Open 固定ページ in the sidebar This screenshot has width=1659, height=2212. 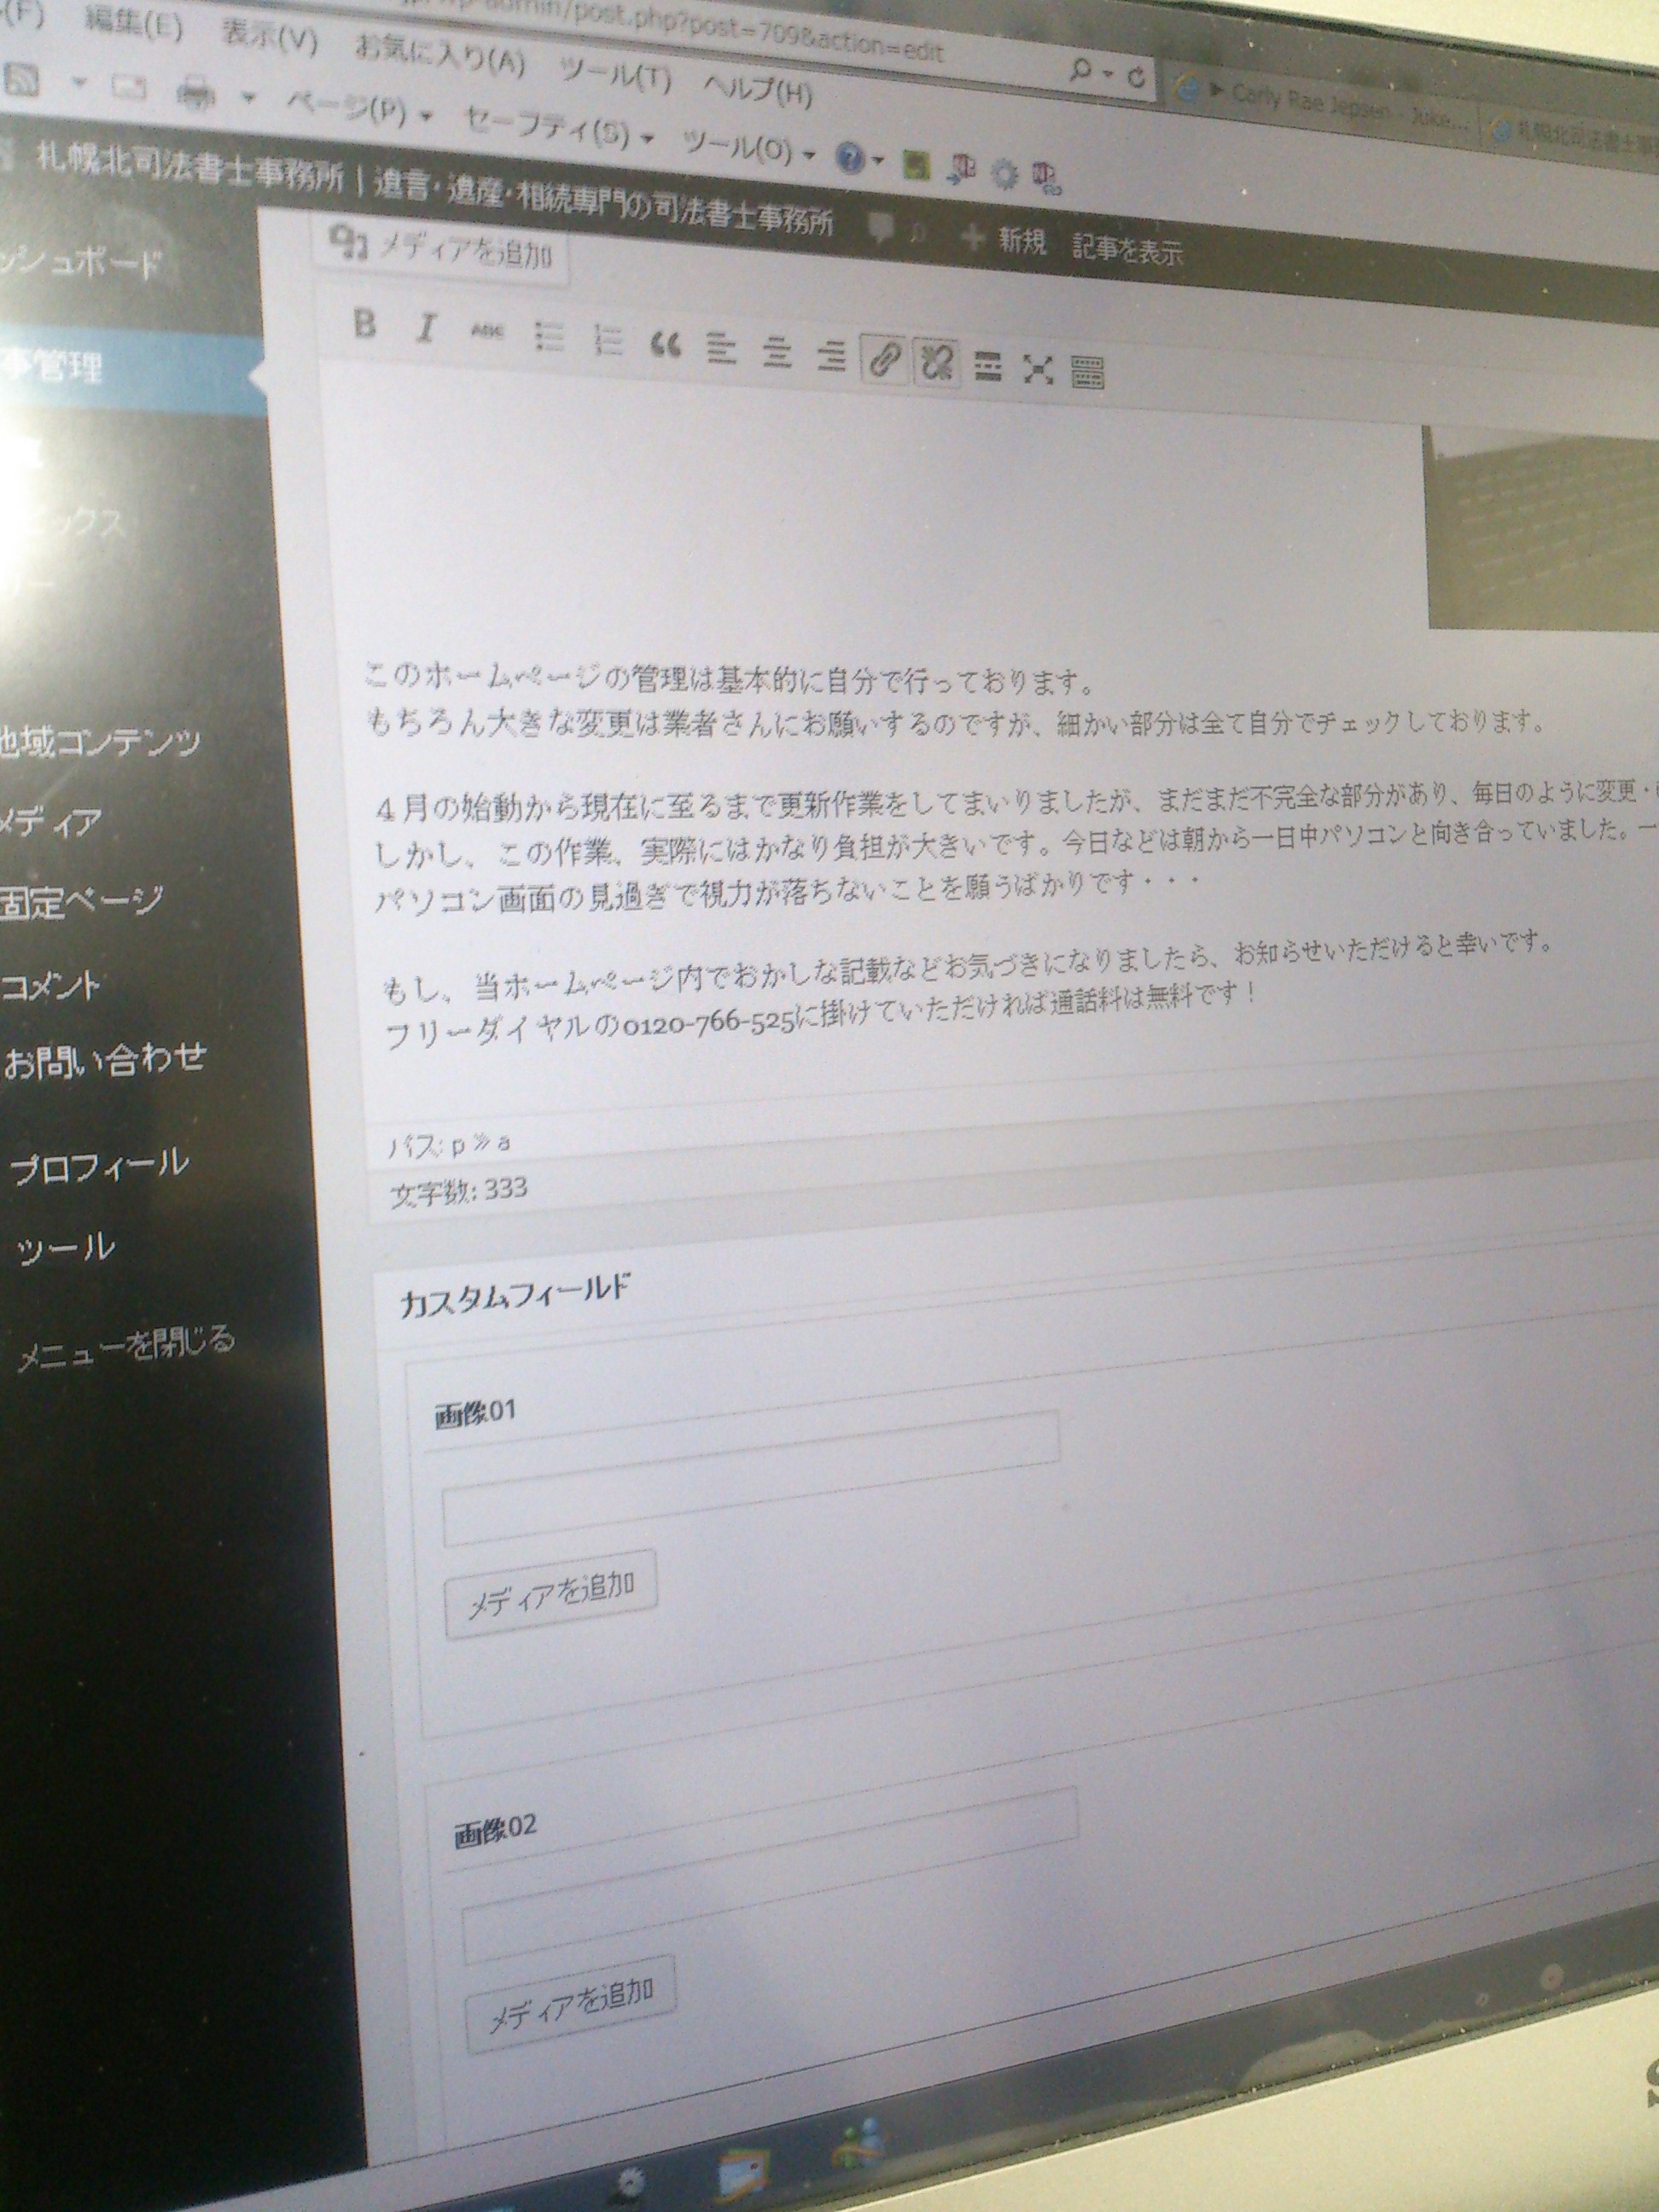tap(80, 903)
